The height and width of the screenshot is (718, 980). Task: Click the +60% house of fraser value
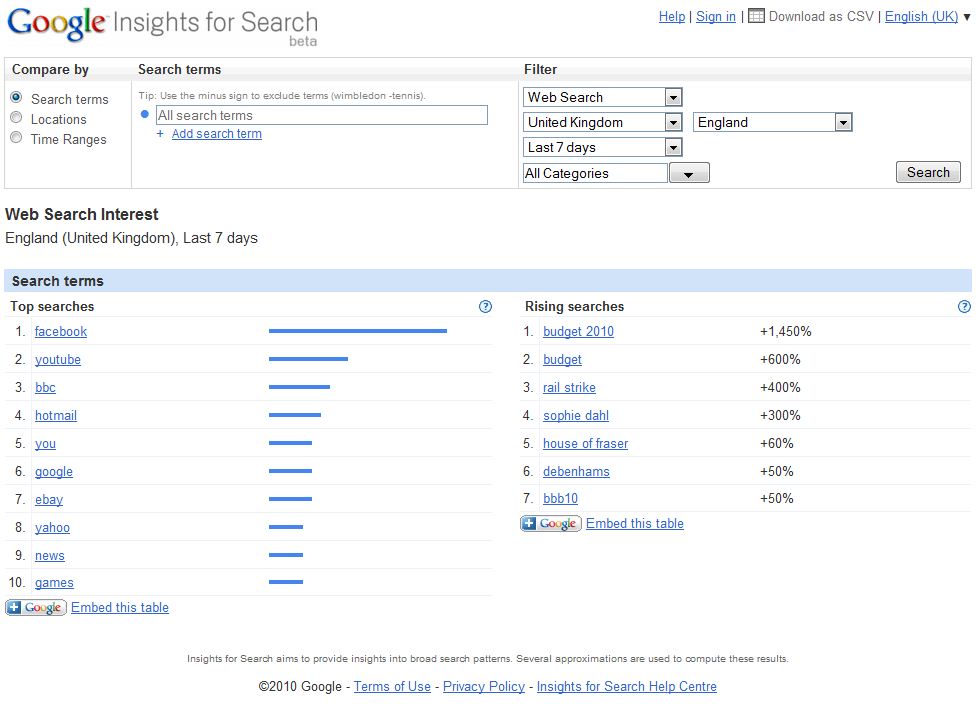pos(776,444)
